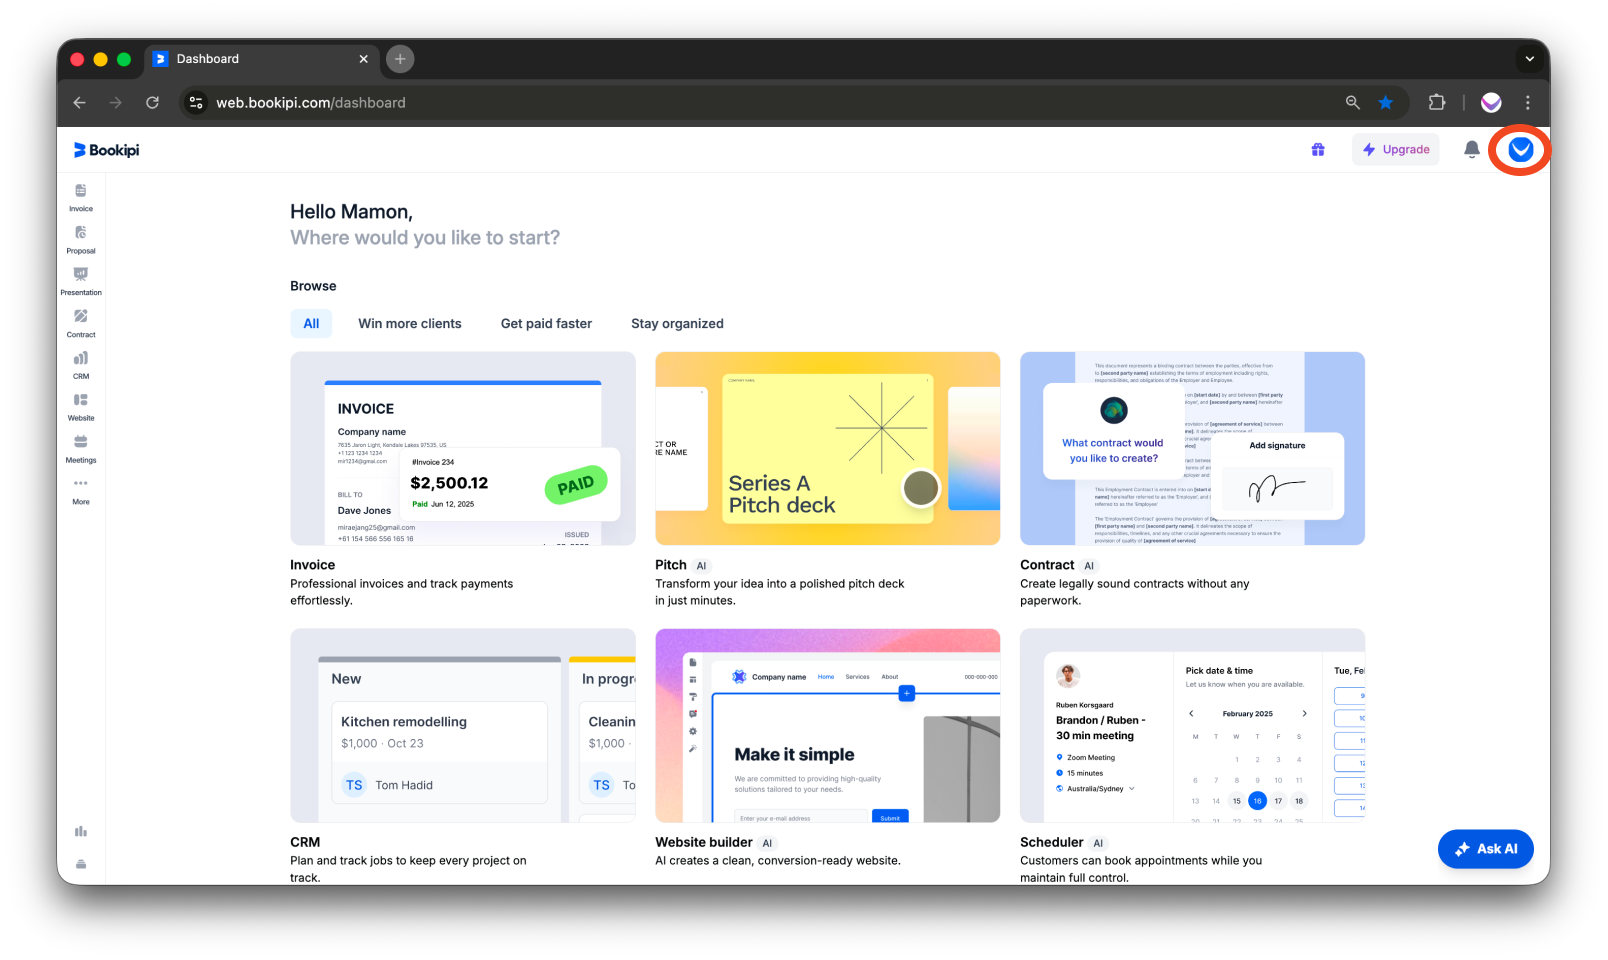
Task: Click the Upgrade button
Action: tap(1395, 149)
